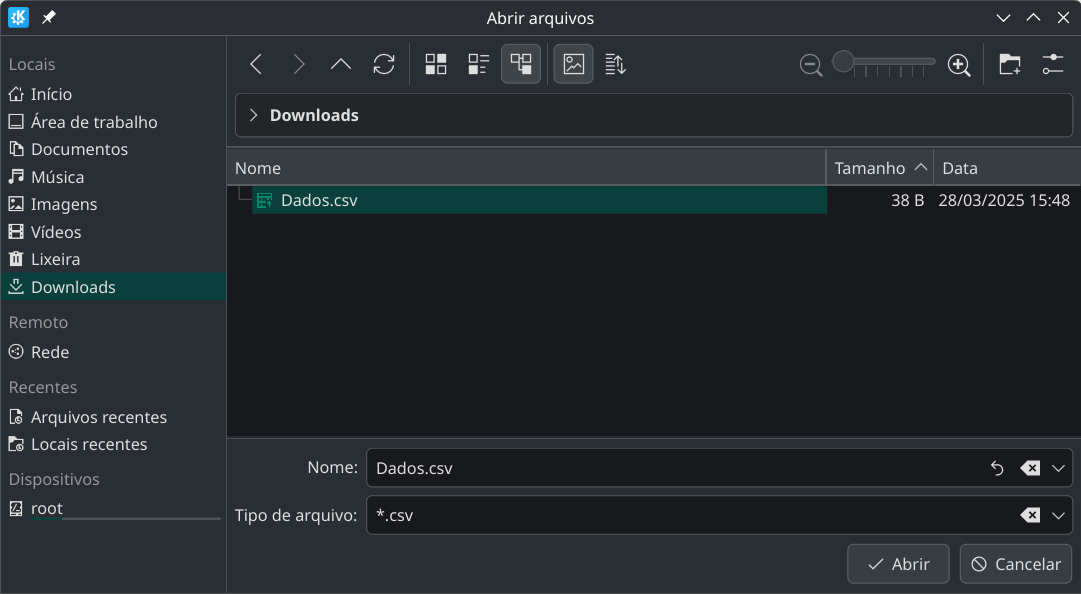Click the zoom in magnifier icon

coord(959,65)
